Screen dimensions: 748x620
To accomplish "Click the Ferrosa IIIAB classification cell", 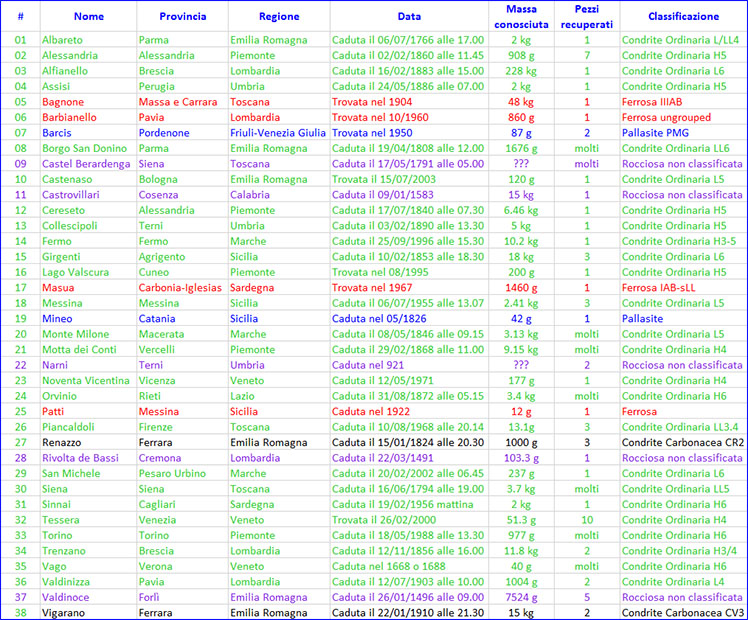I will (656, 102).
